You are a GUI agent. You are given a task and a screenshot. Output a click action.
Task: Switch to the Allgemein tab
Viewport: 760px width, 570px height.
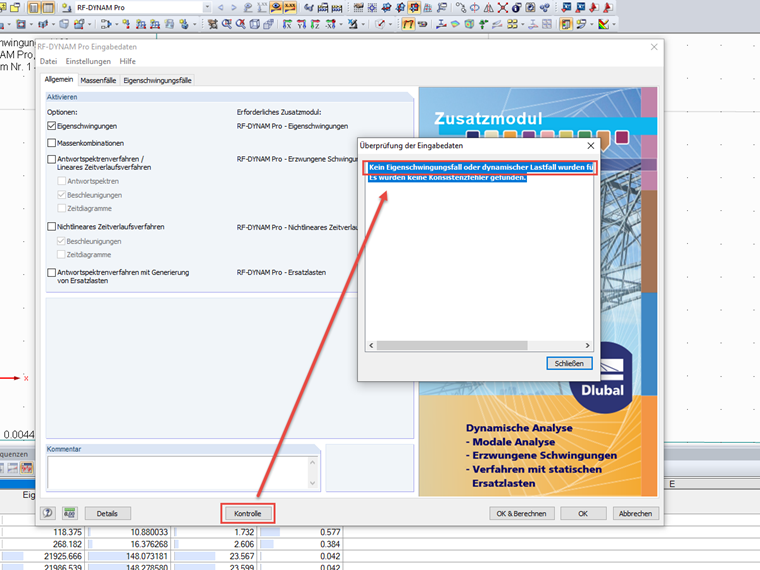click(59, 79)
